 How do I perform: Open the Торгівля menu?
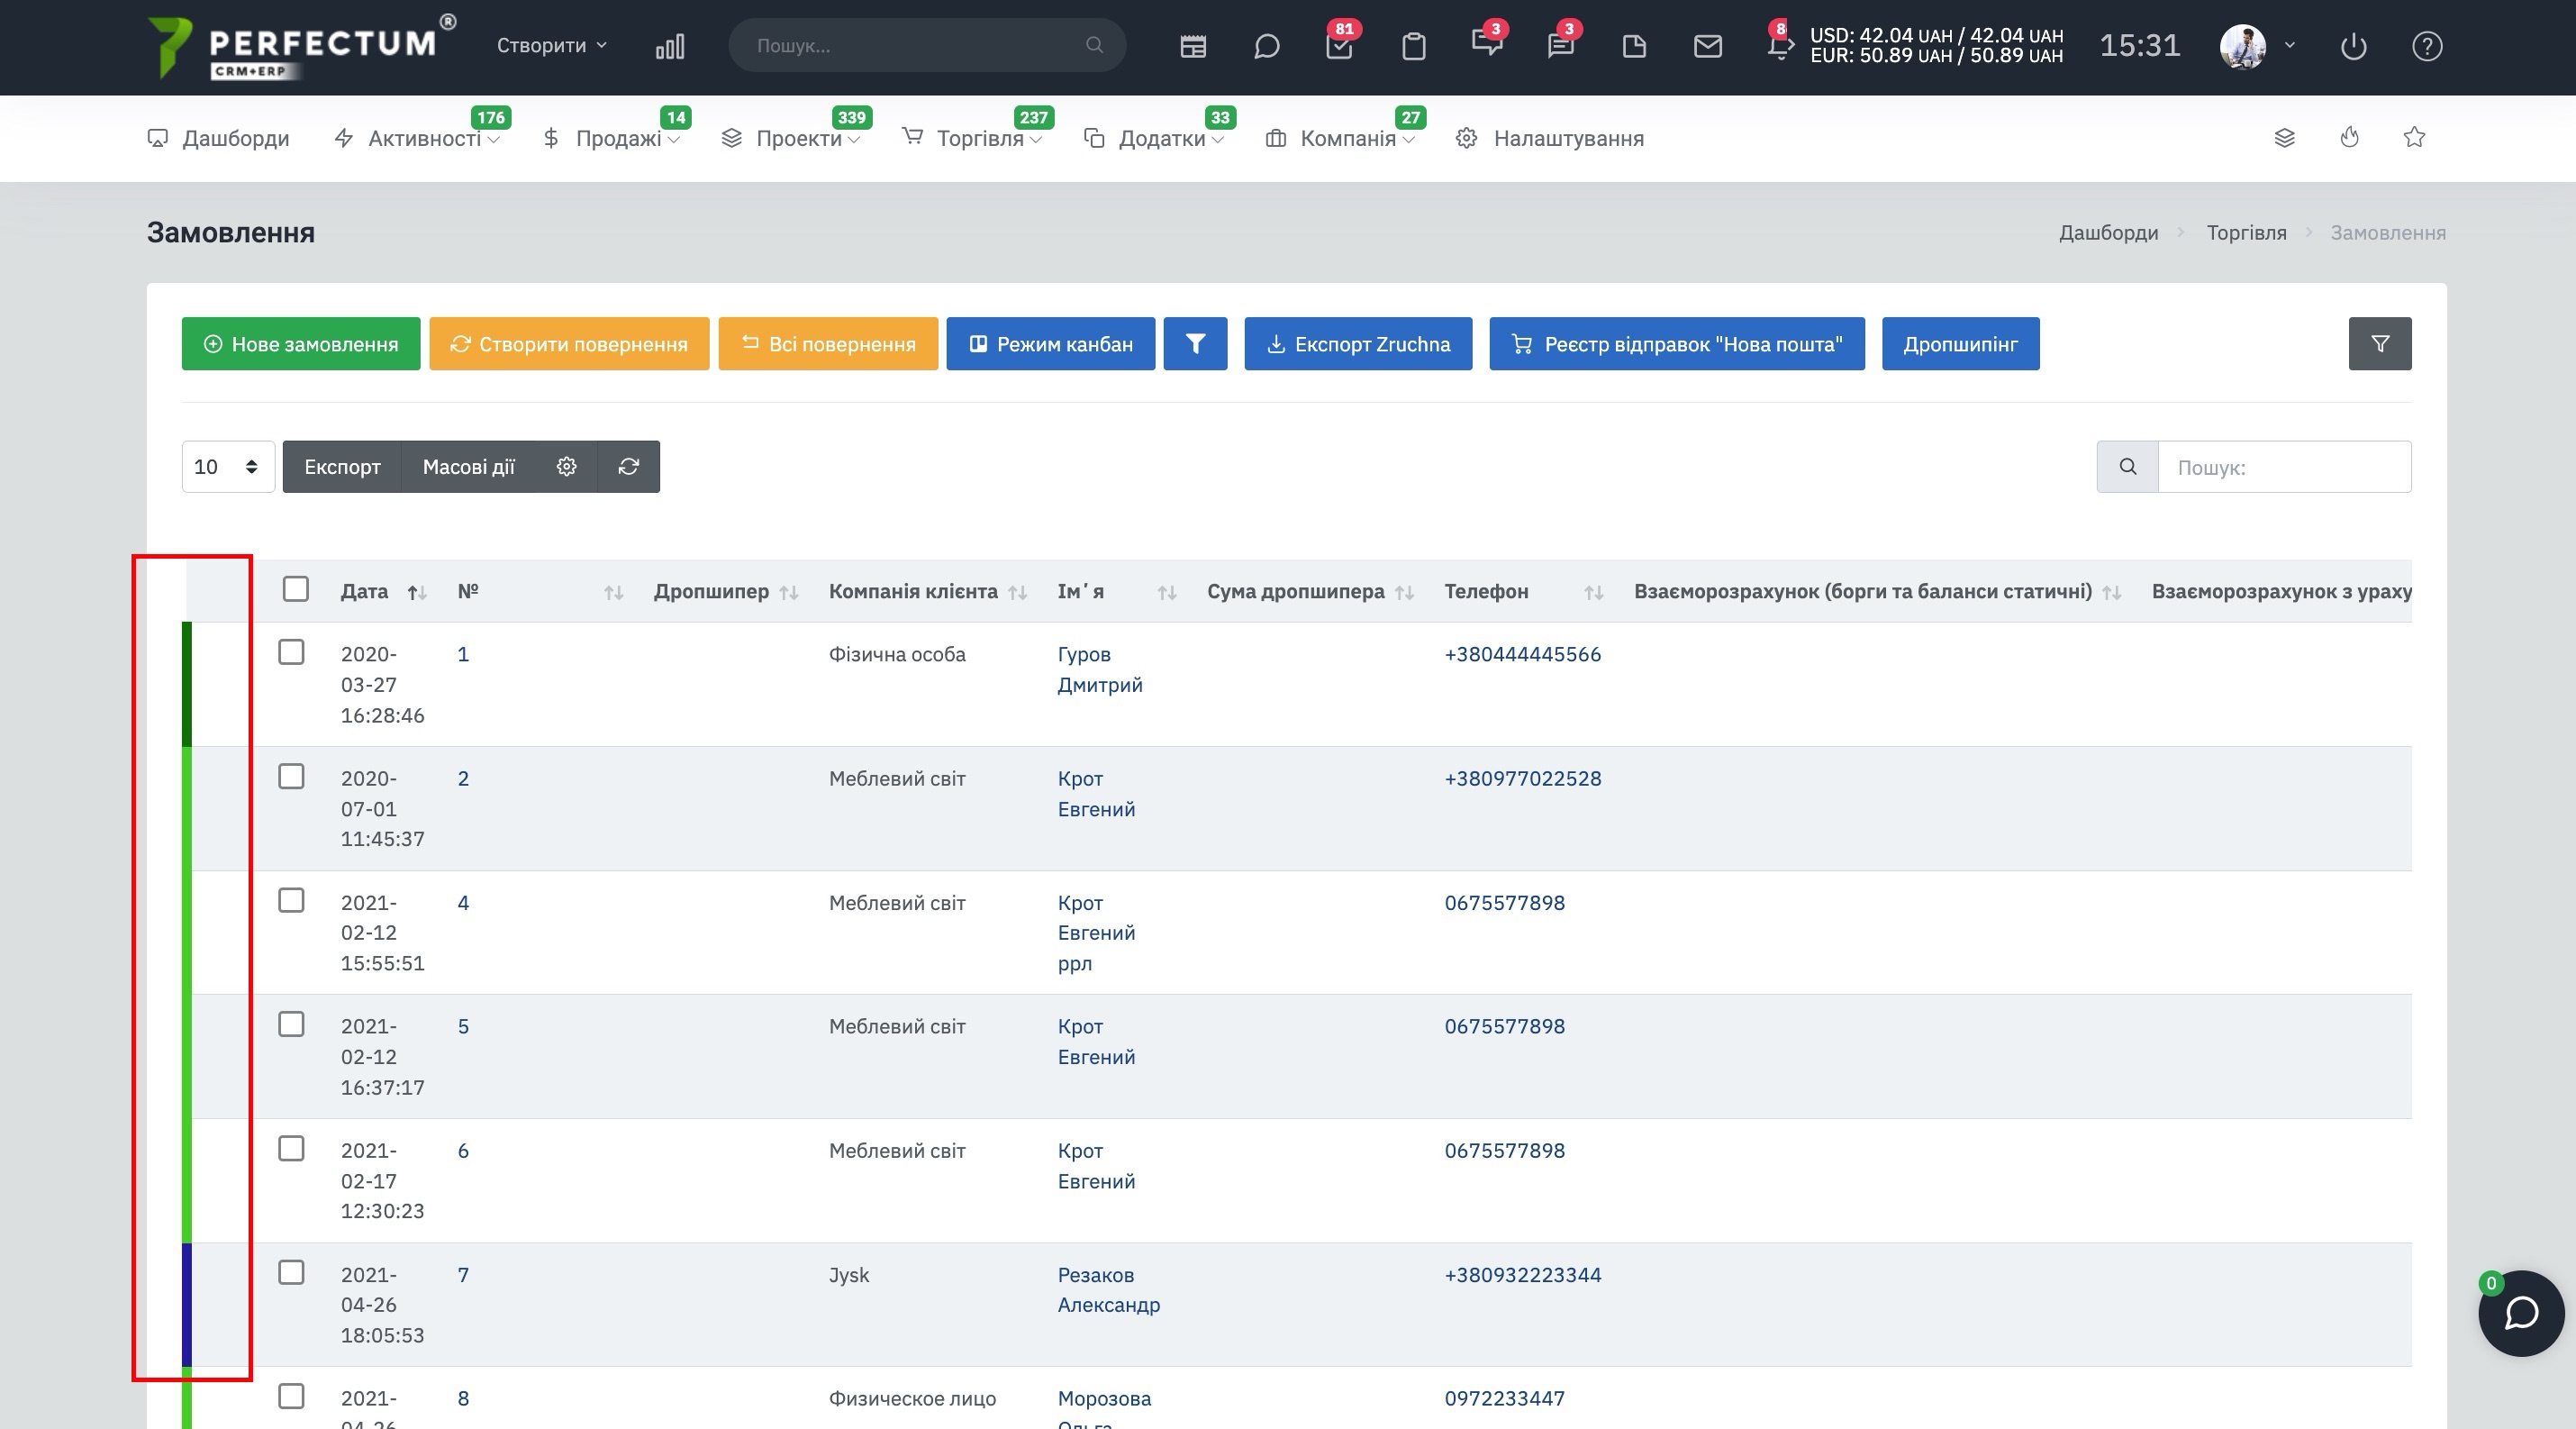(x=972, y=138)
